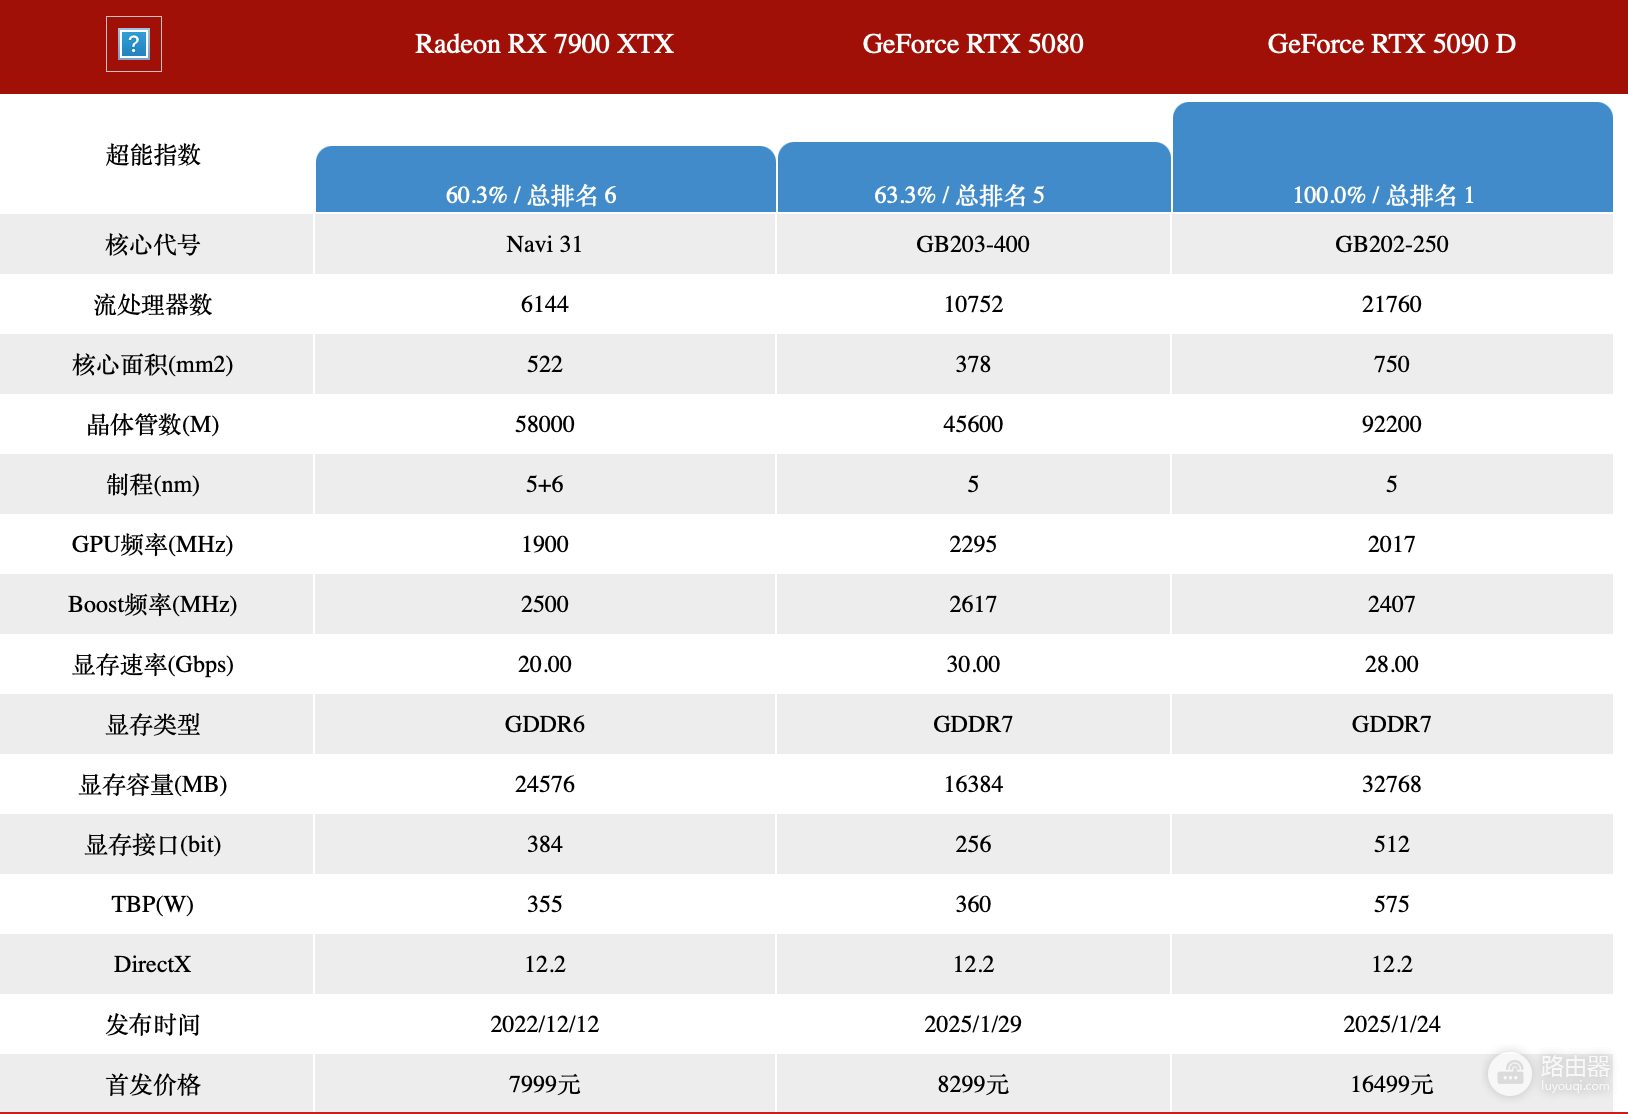Click the 流处理器数 row label
1628x1114 pixels.
tap(153, 305)
